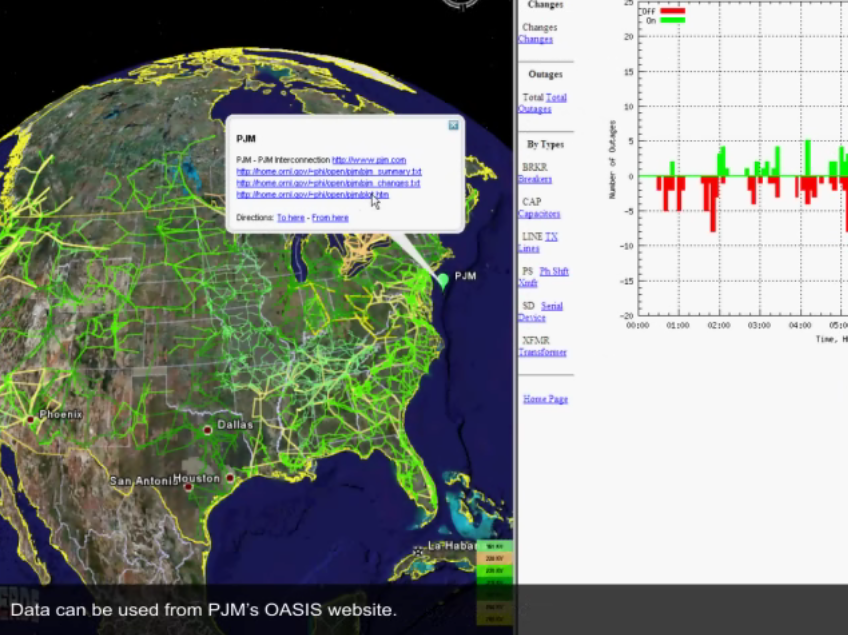The width and height of the screenshot is (848, 635).
Task: Open the pjm_summary.txt link
Action: pyautogui.click(x=328, y=172)
